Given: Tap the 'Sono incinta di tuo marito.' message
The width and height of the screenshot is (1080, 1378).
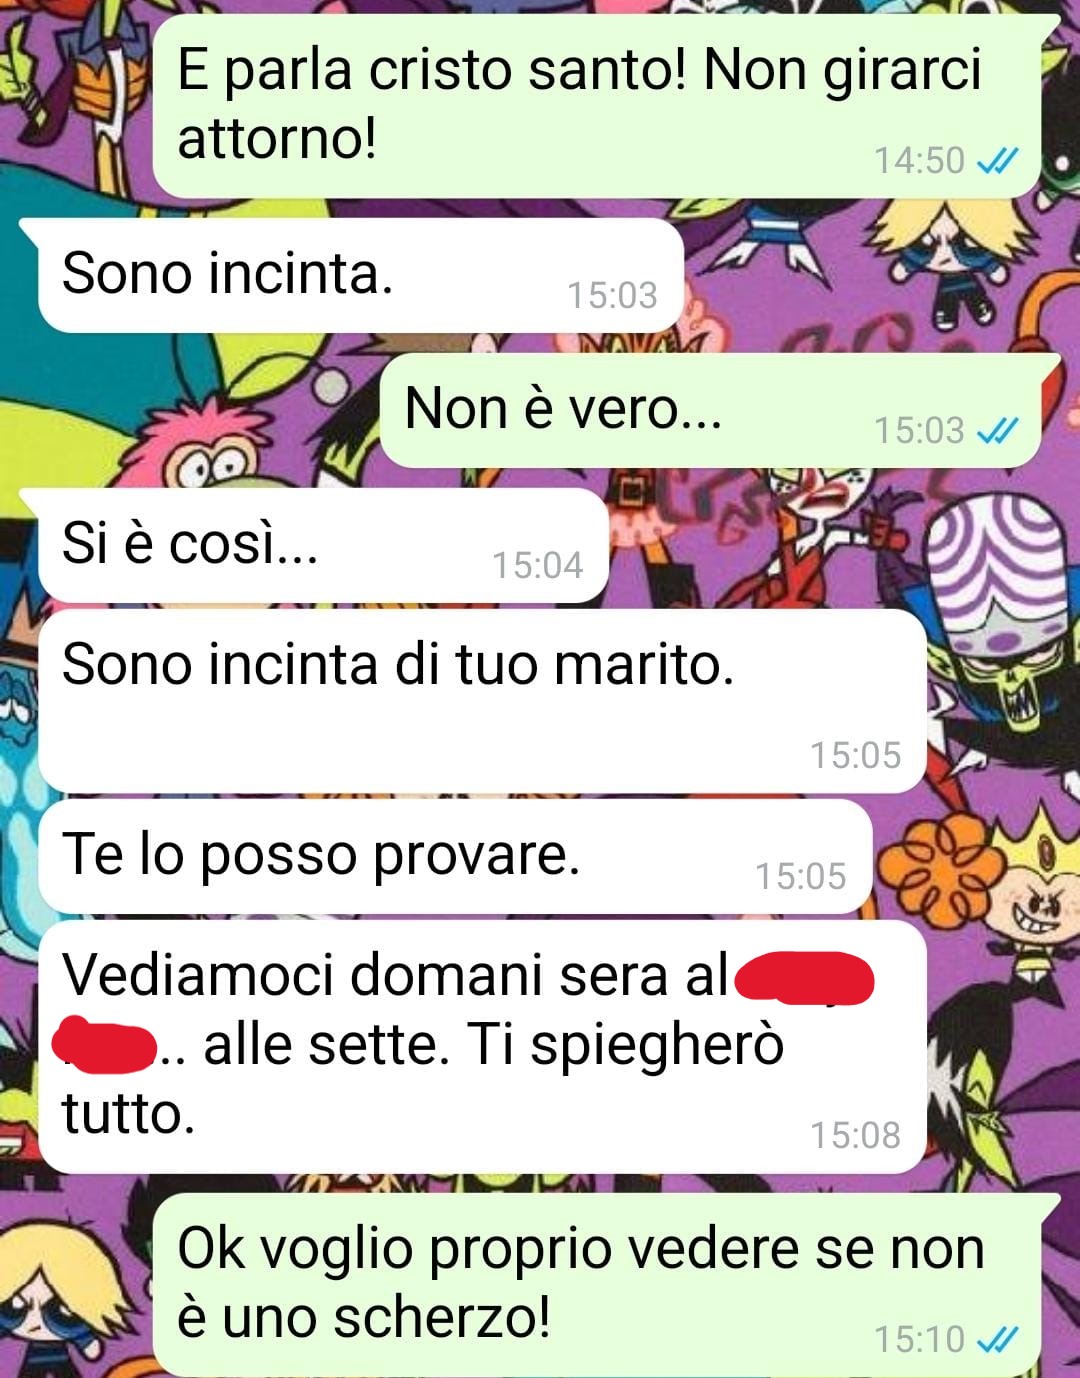Looking at the screenshot, I should point(482,701).
